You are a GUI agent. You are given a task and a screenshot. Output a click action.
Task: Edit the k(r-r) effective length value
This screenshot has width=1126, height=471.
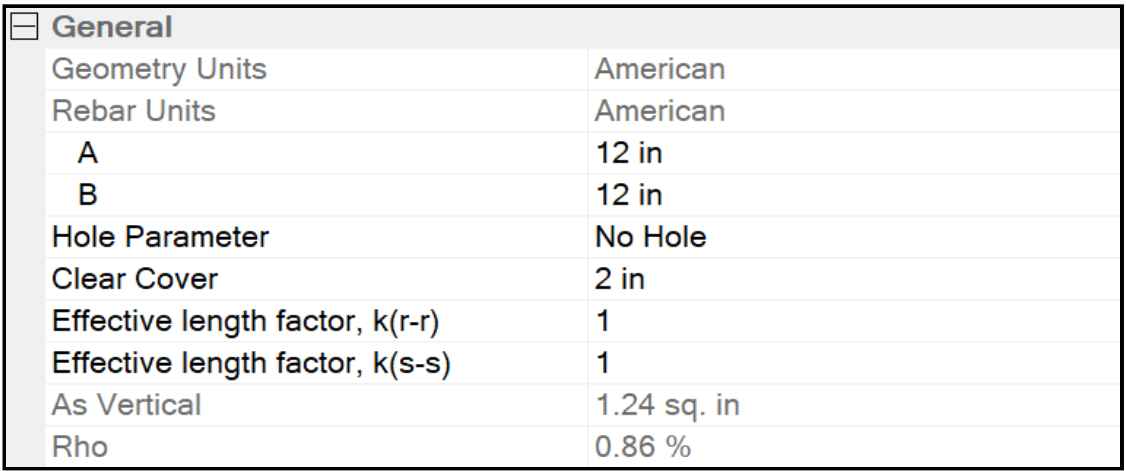601,322
